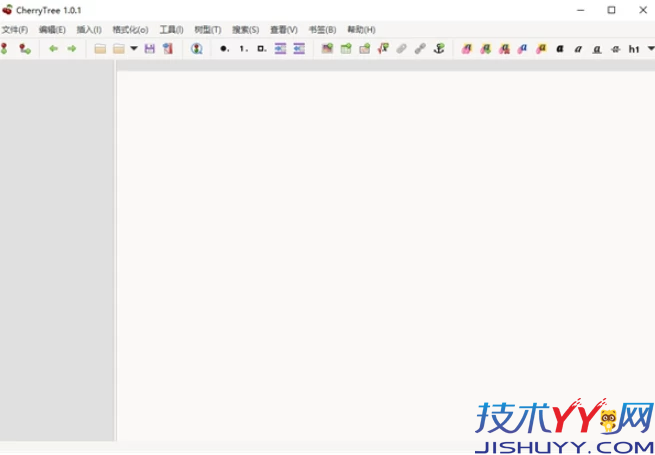Image resolution: width=655 pixels, height=455 pixels.
Task: Click the right of the two indent icons
Action: click(x=299, y=49)
